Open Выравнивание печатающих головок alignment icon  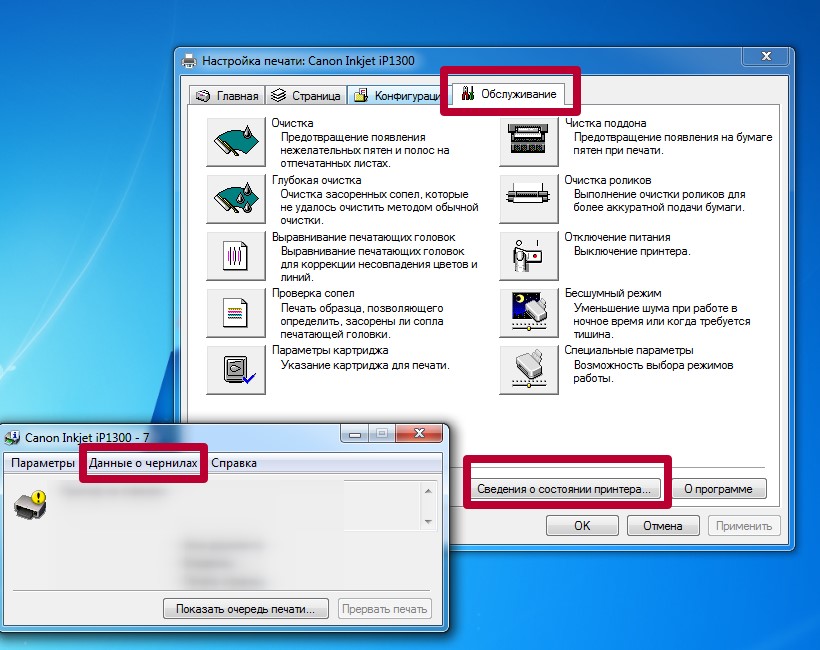tap(234, 256)
